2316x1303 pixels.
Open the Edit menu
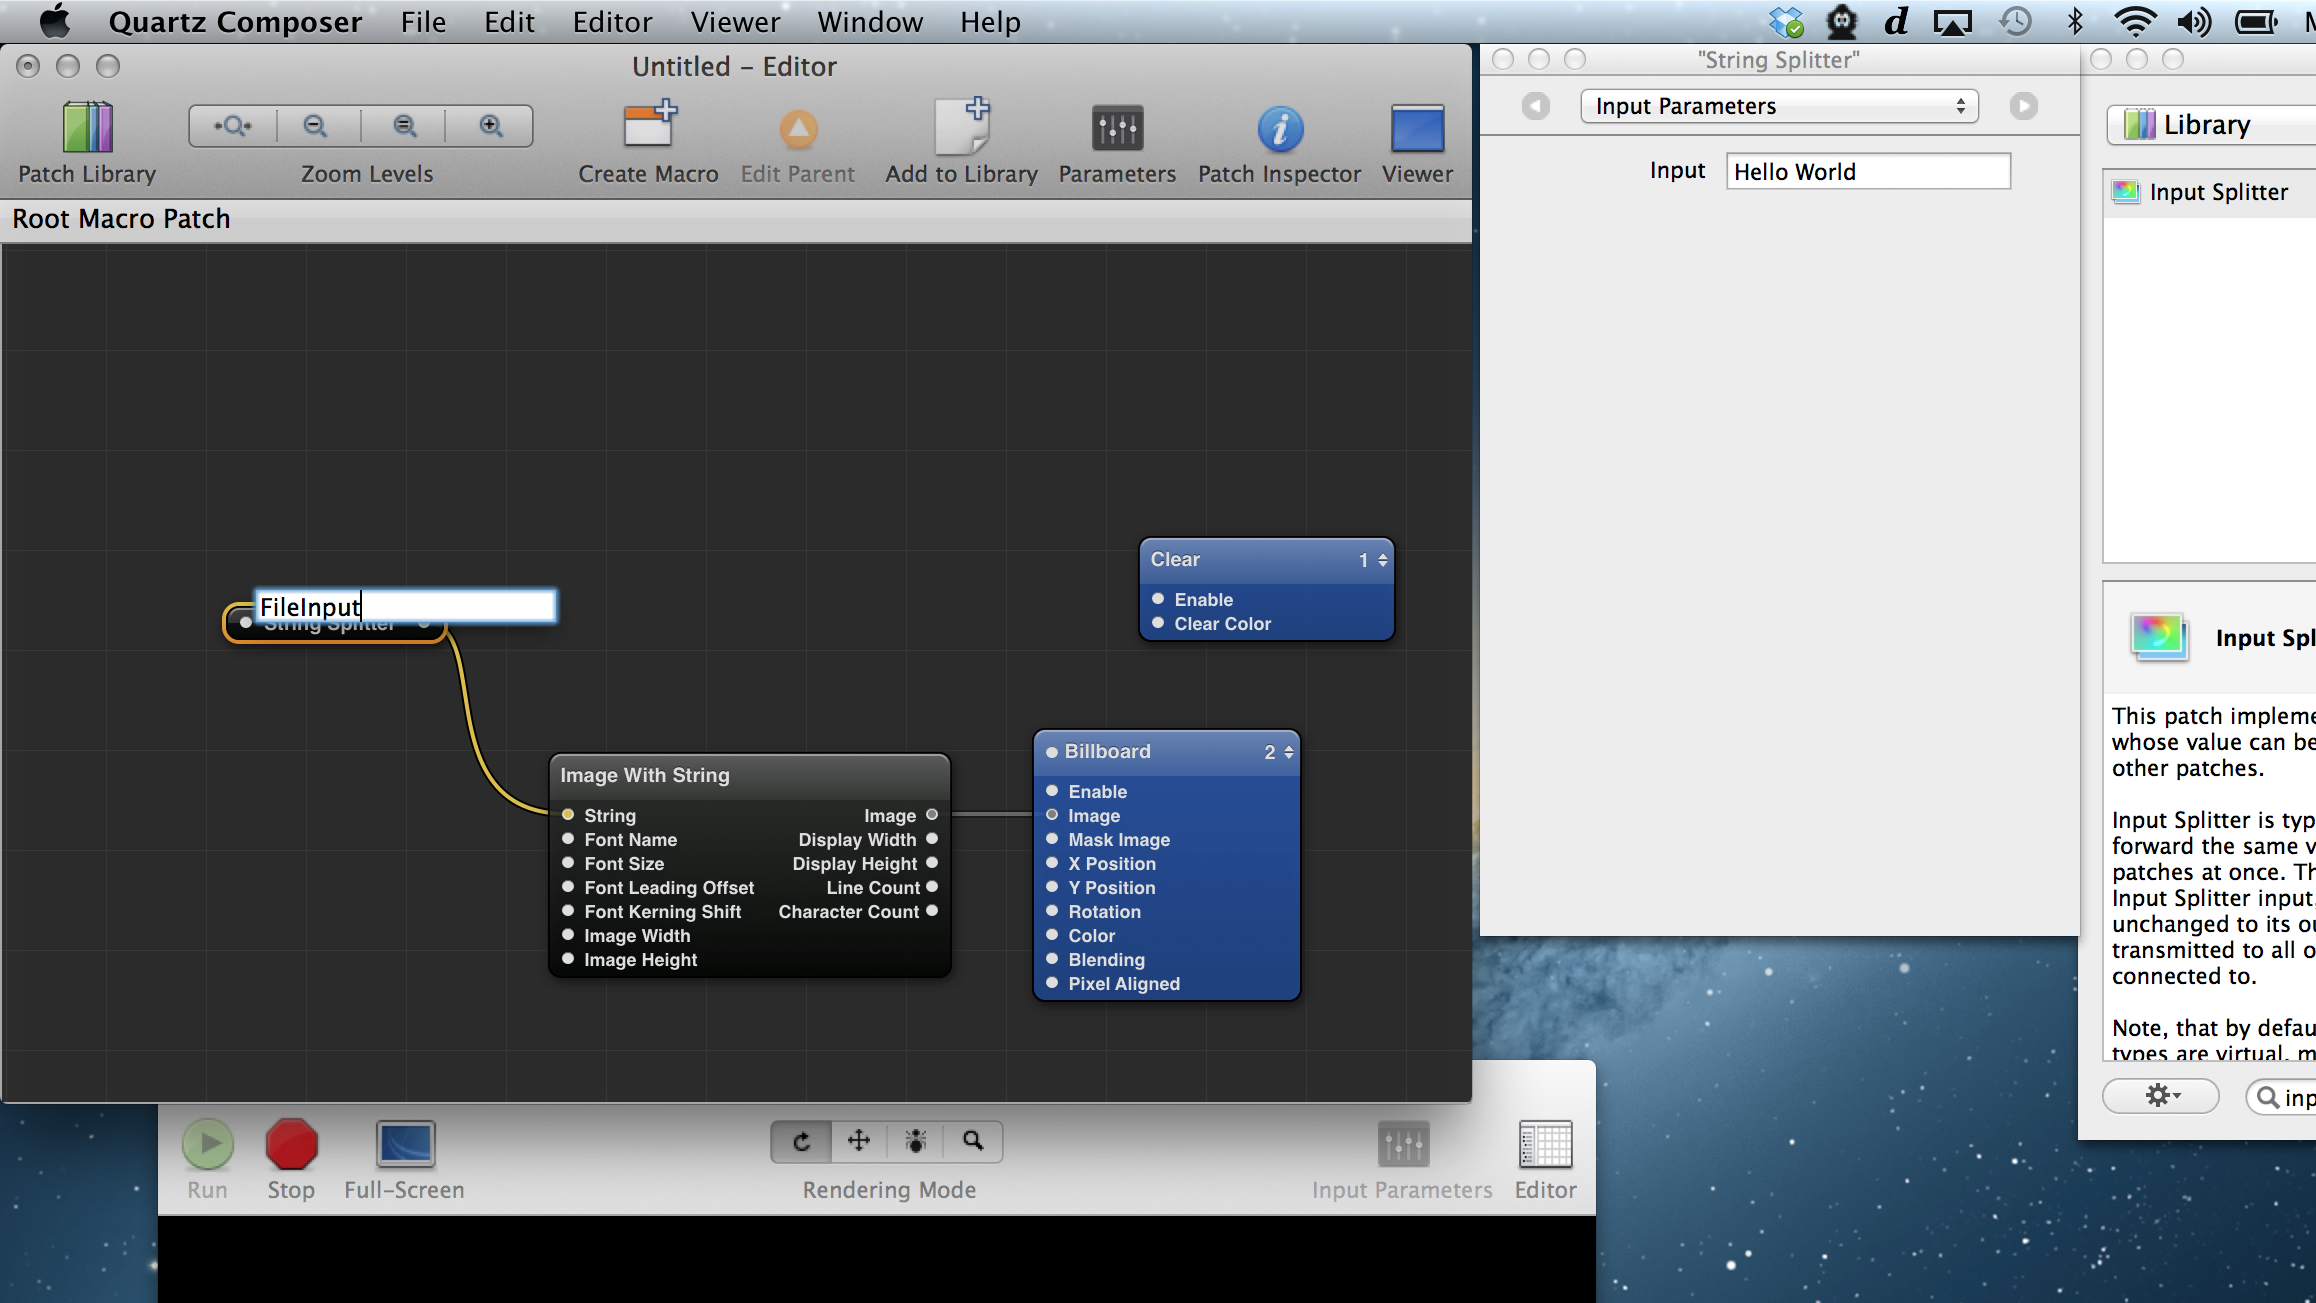coord(509,22)
